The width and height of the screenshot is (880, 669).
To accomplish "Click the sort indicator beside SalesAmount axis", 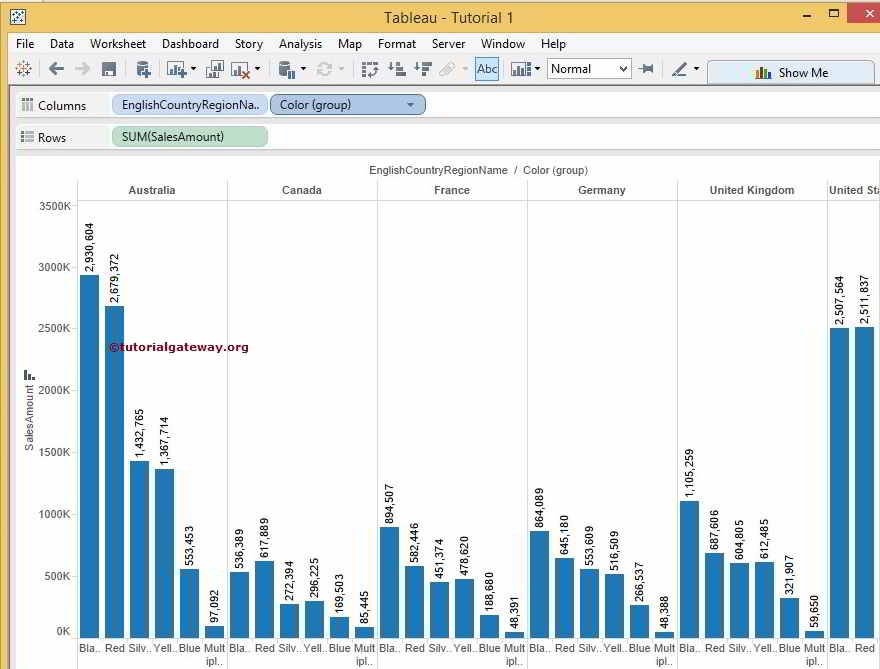I will click(x=29, y=375).
